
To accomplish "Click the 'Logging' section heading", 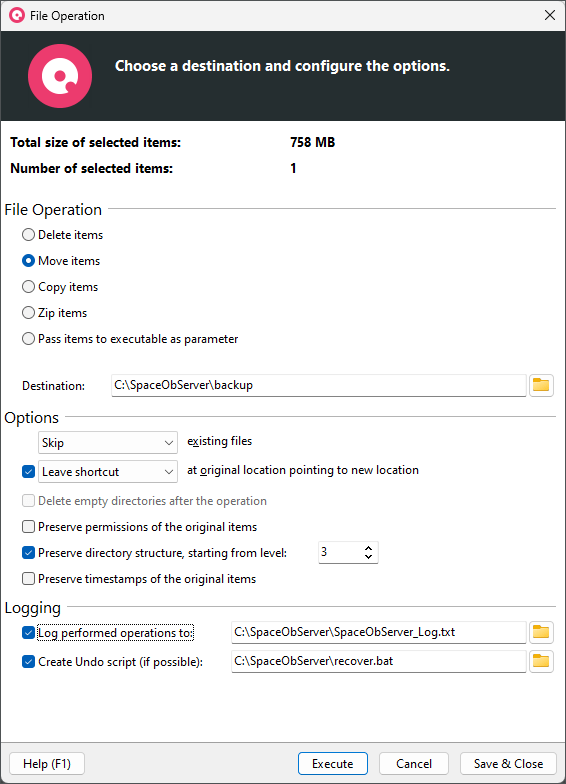I will tap(32, 608).
